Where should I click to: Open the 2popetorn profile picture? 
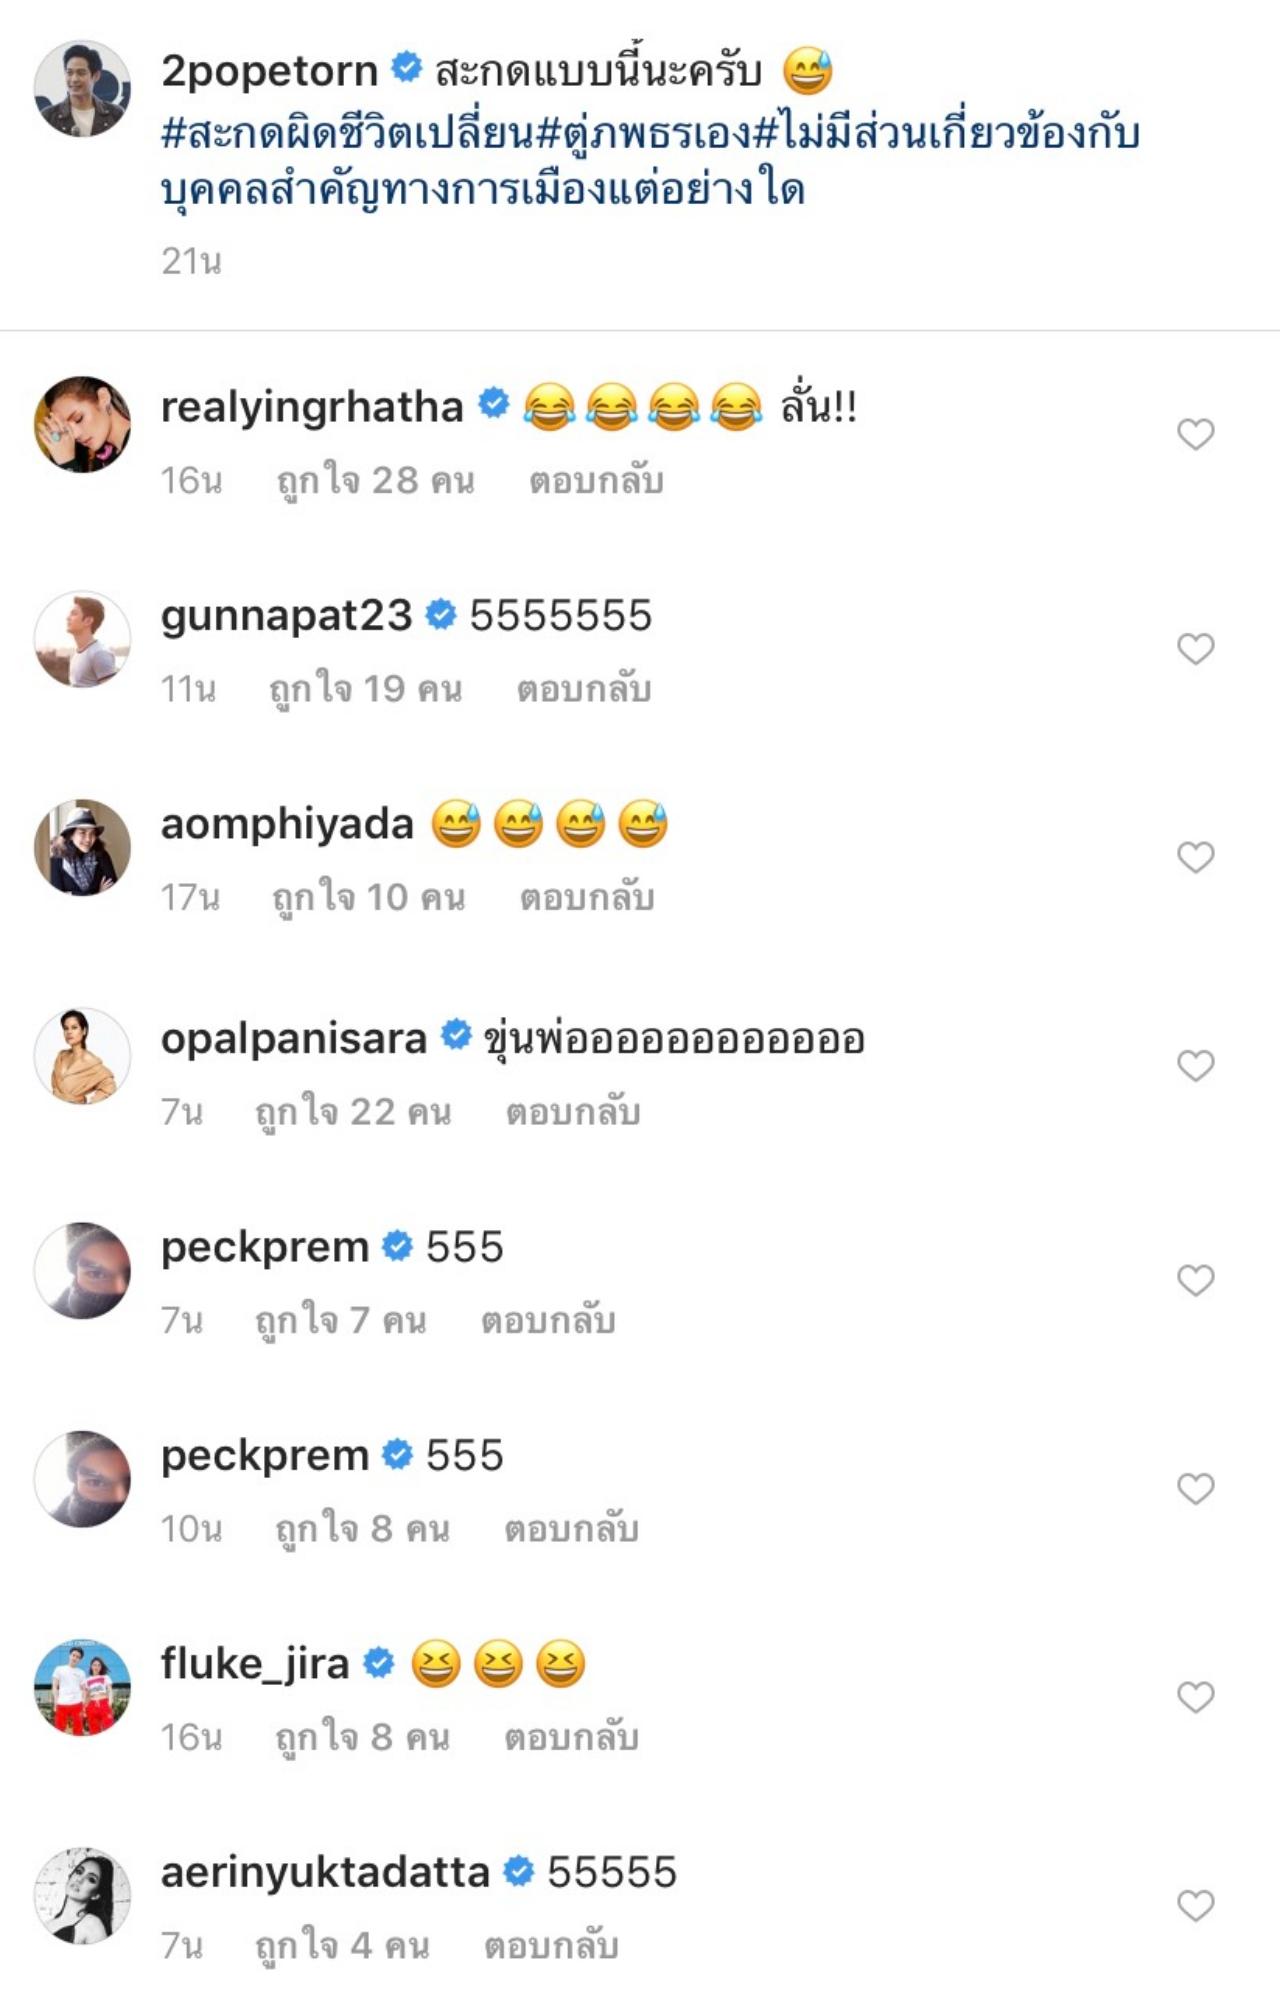(83, 88)
